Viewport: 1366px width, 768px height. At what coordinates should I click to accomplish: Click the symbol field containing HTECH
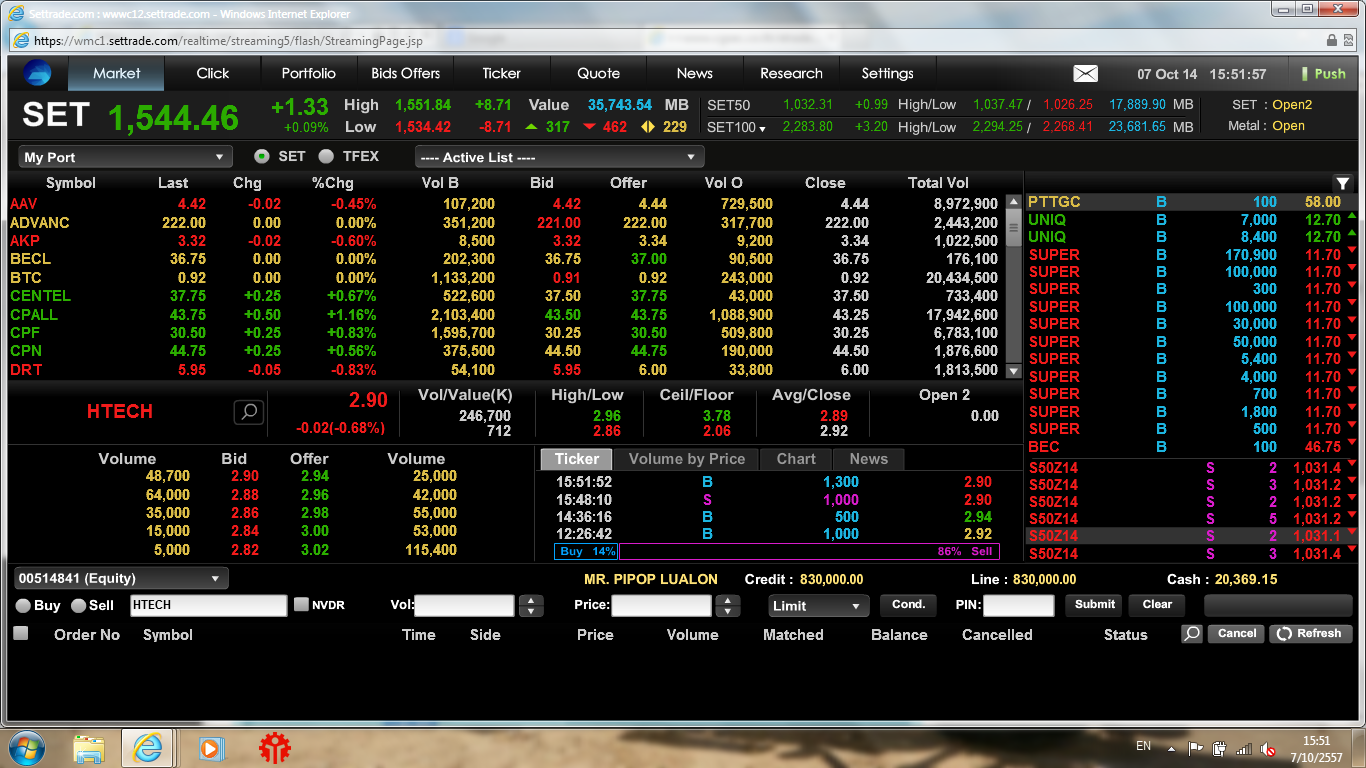(x=209, y=606)
